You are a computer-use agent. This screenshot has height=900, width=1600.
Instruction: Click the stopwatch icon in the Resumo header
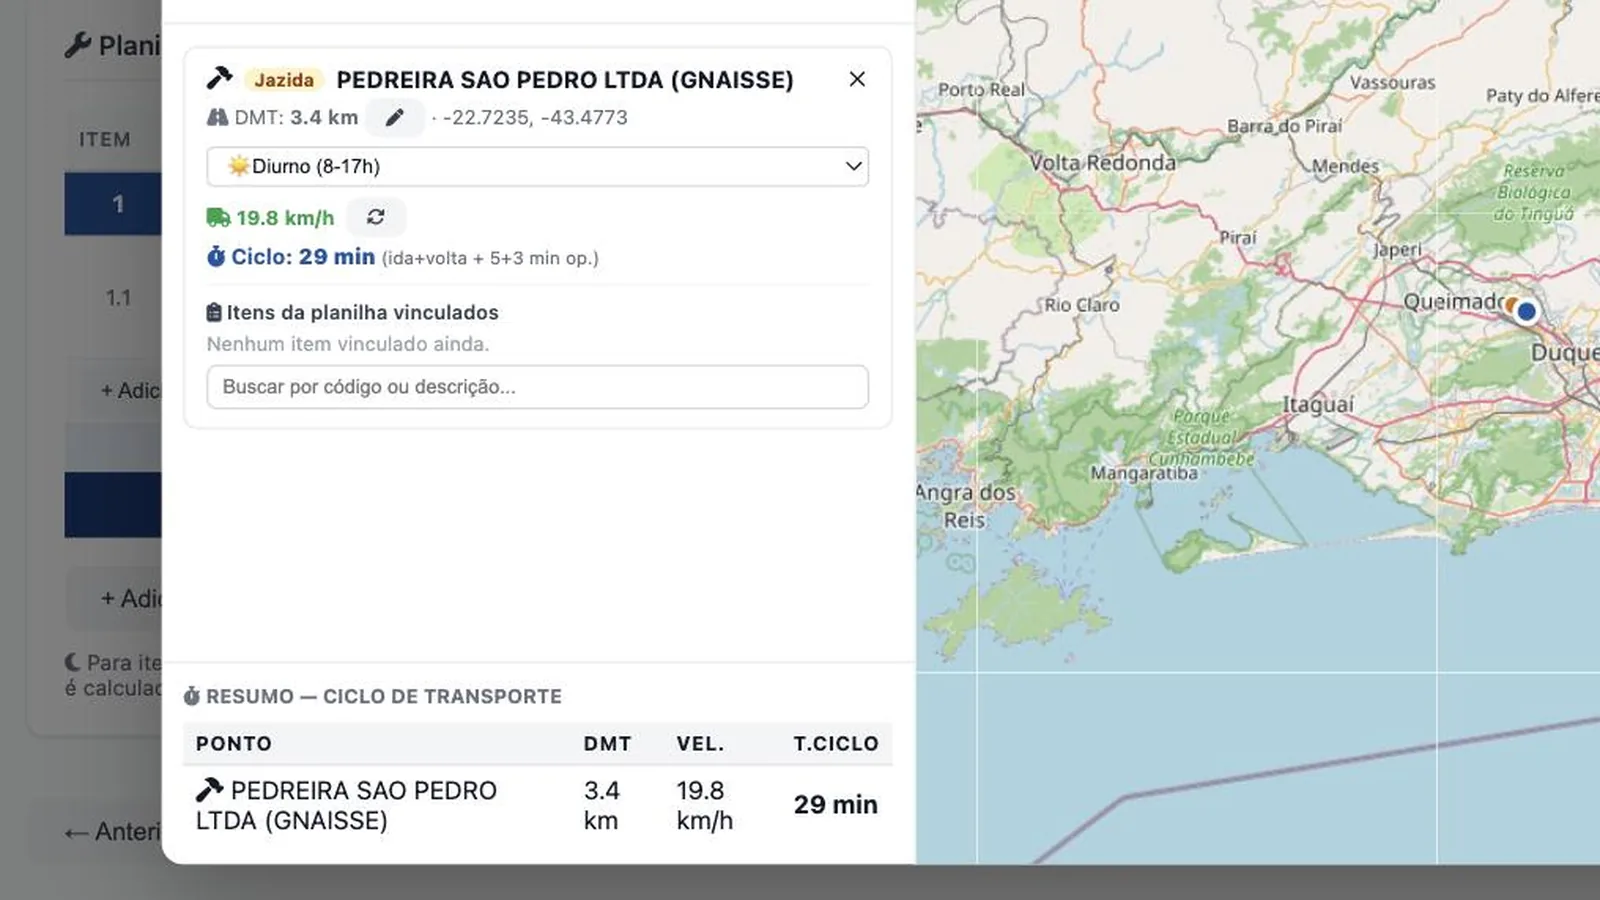(192, 696)
